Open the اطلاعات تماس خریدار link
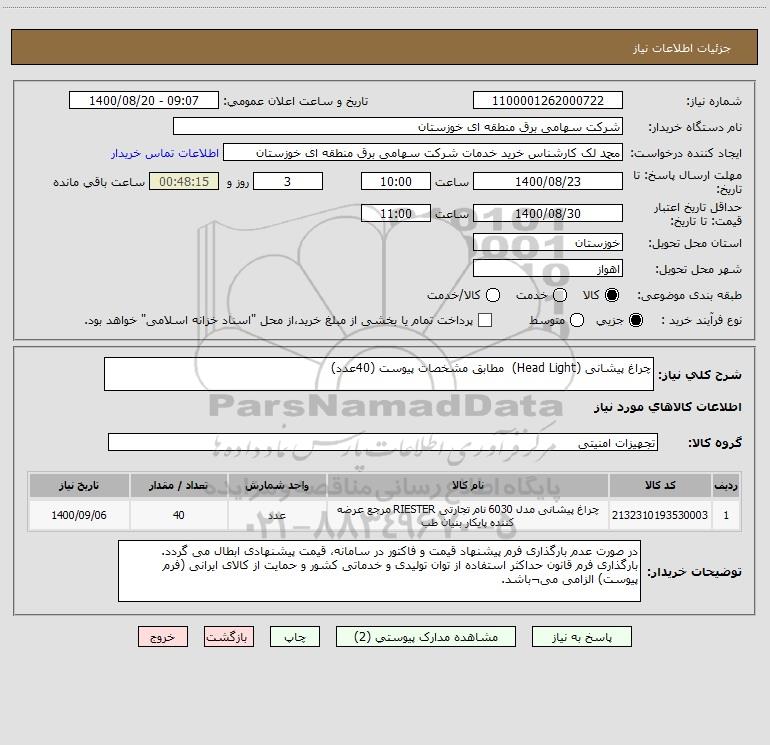Image resolution: width=770 pixels, height=745 pixels. tap(165, 153)
